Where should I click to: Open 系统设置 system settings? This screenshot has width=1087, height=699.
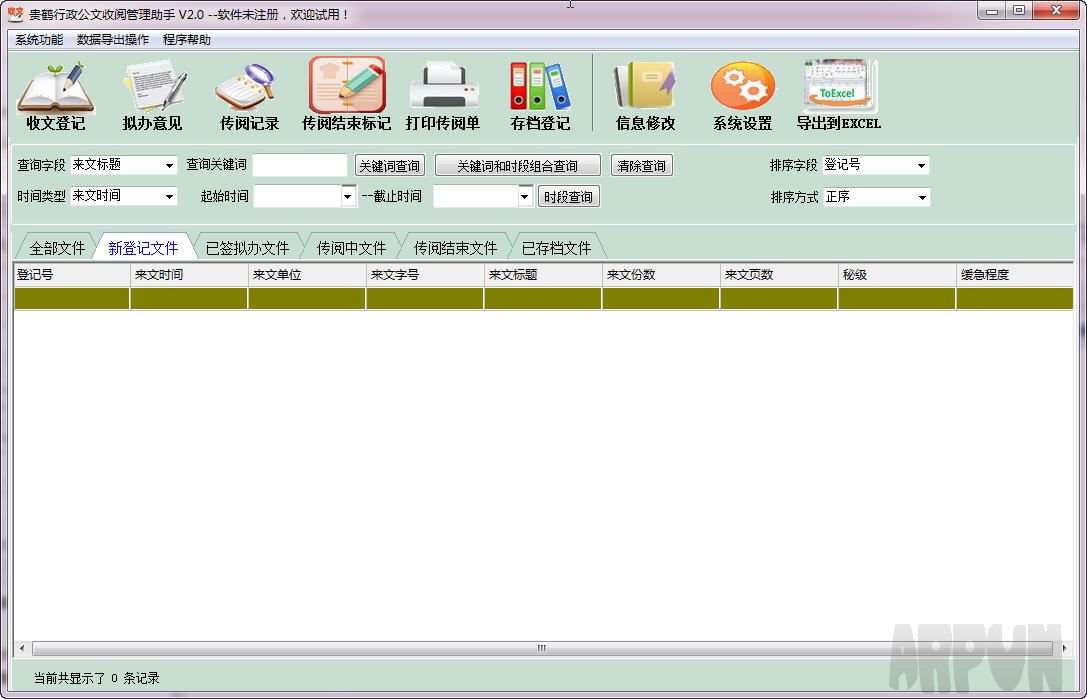(742, 93)
